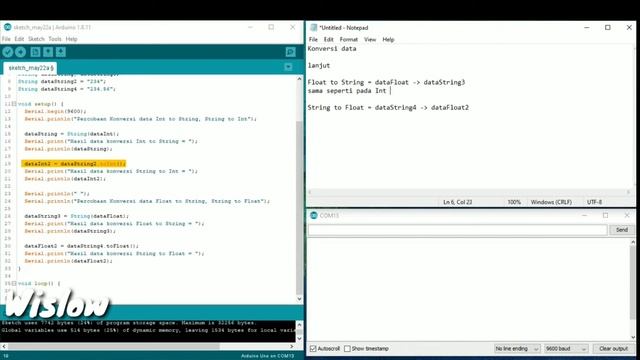Click the Send button in serial monitor
Image resolution: width=640 pixels, height=360 pixels.
621,230
